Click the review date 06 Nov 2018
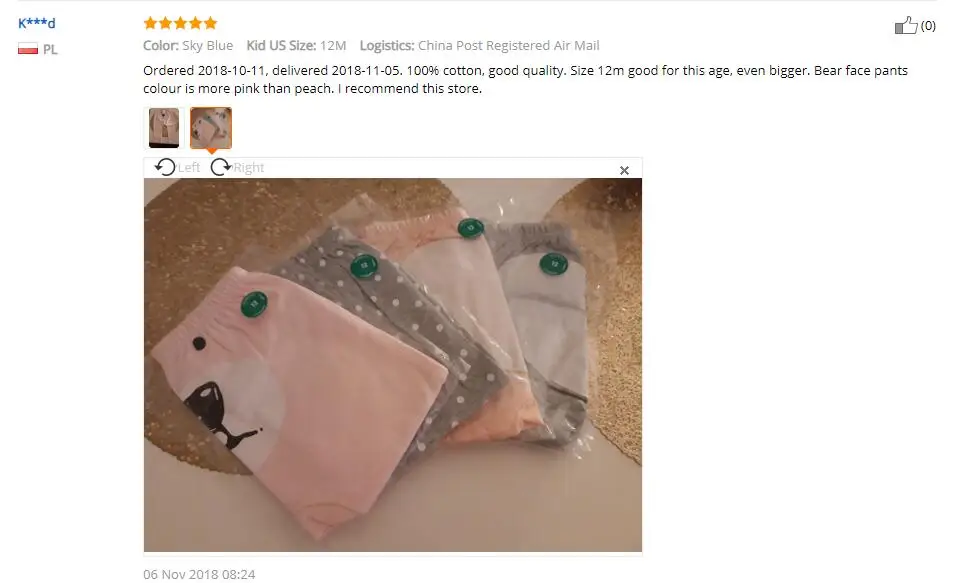The width and height of the screenshot is (960, 583). click(x=199, y=574)
